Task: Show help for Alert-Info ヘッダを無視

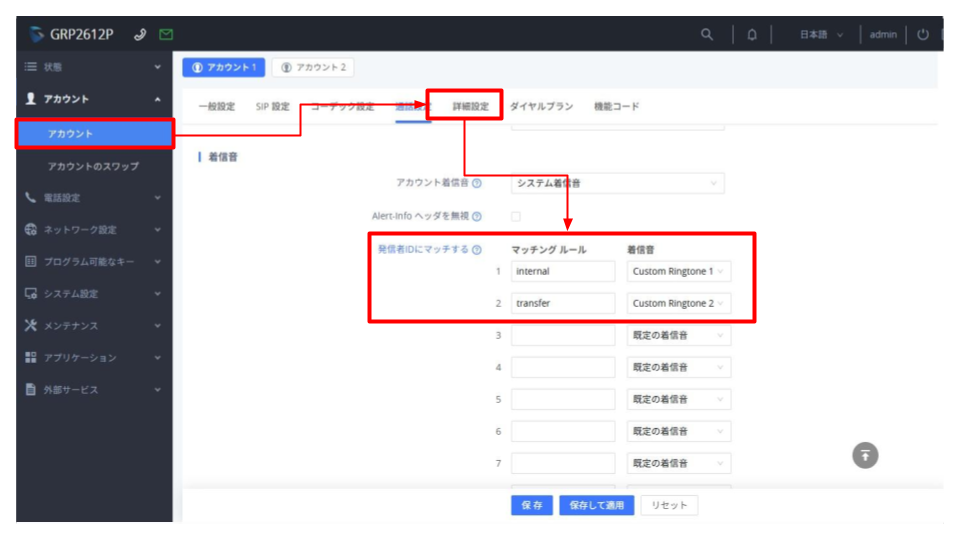Action: (x=477, y=216)
